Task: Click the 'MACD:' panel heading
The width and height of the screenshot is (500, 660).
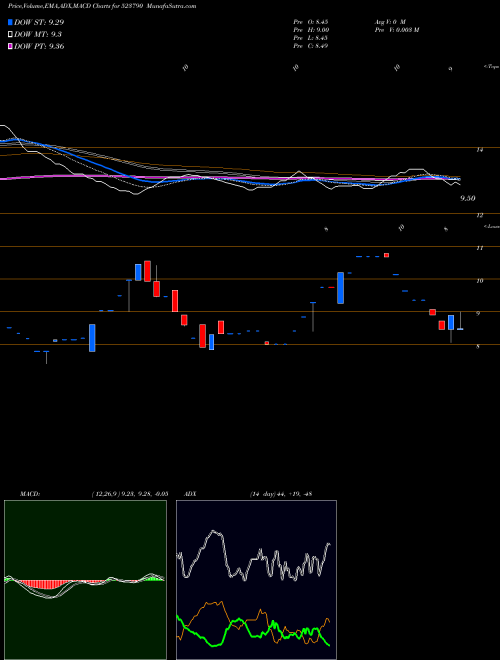Action: [29, 494]
